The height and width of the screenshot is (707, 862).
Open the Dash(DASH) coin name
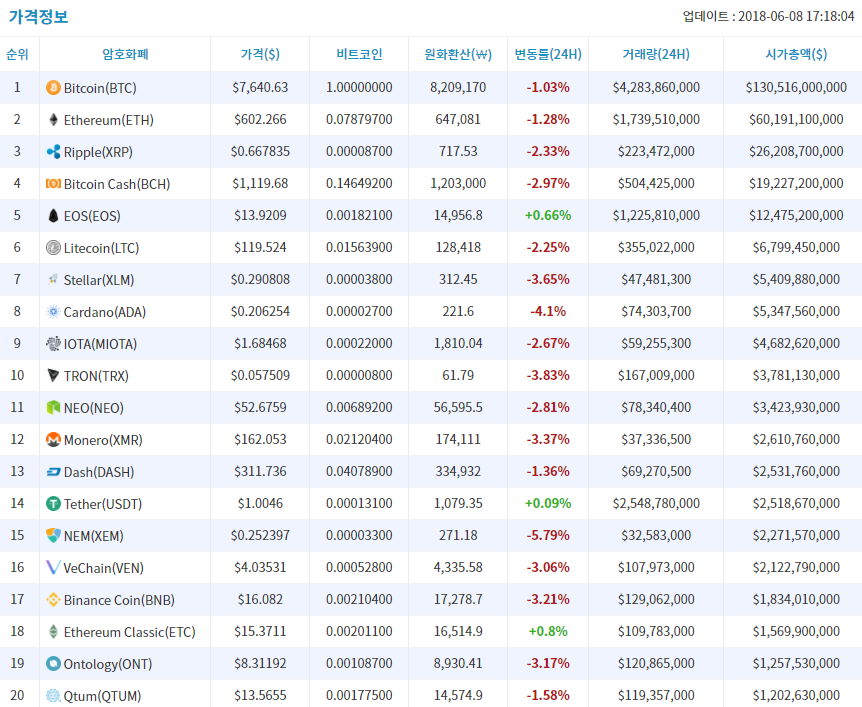coord(99,472)
